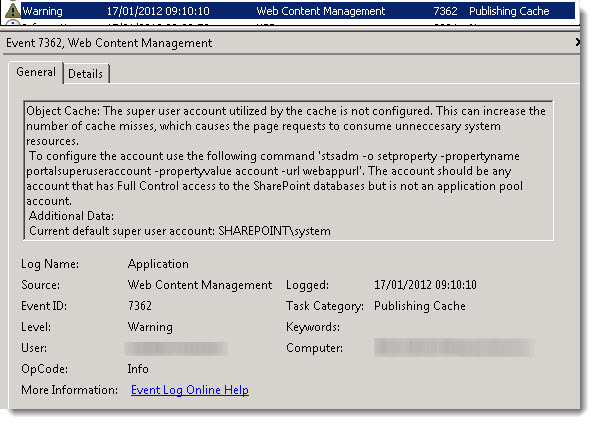
Task: Click the Logged value '17/01/2012 09:10:10'
Action: (425, 285)
